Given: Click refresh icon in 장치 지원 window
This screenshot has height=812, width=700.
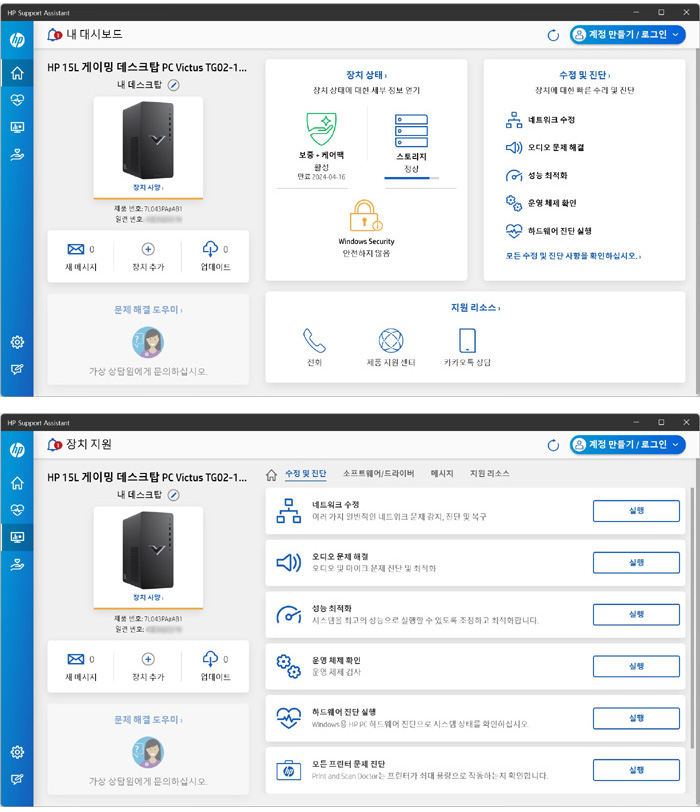Looking at the screenshot, I should point(553,445).
